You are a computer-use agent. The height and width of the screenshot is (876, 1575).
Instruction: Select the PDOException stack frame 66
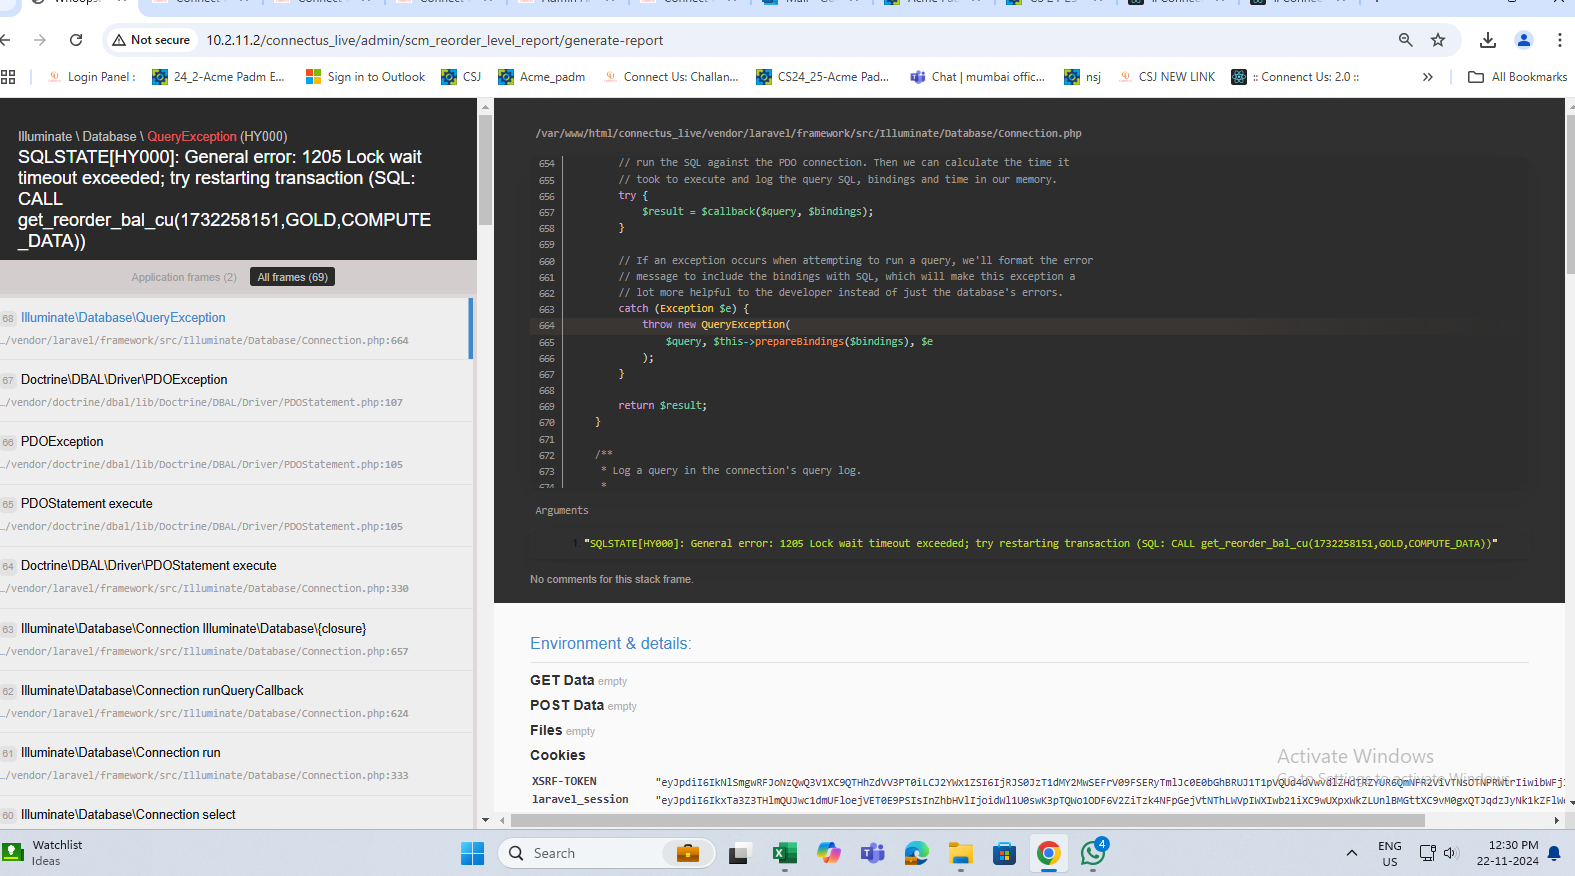(236, 452)
